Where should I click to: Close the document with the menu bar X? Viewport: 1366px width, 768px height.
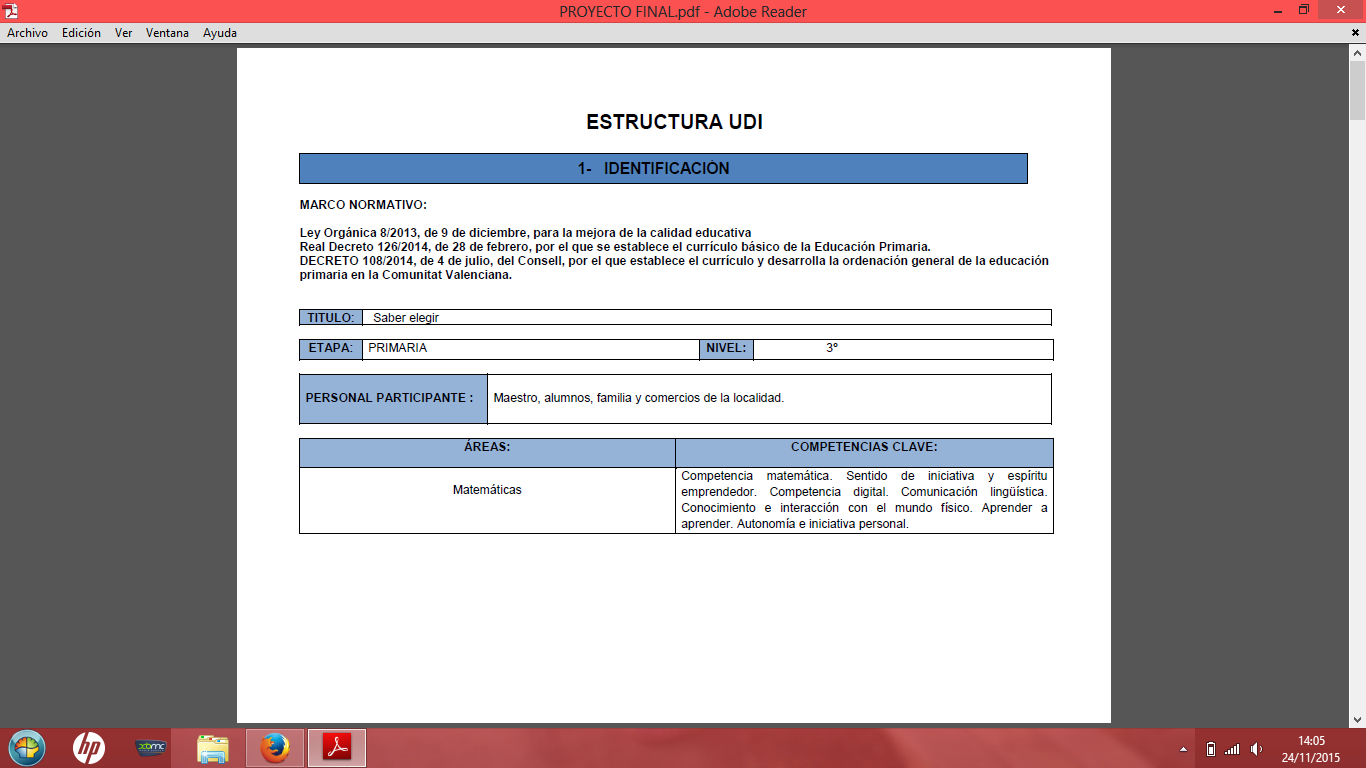tap(1355, 33)
